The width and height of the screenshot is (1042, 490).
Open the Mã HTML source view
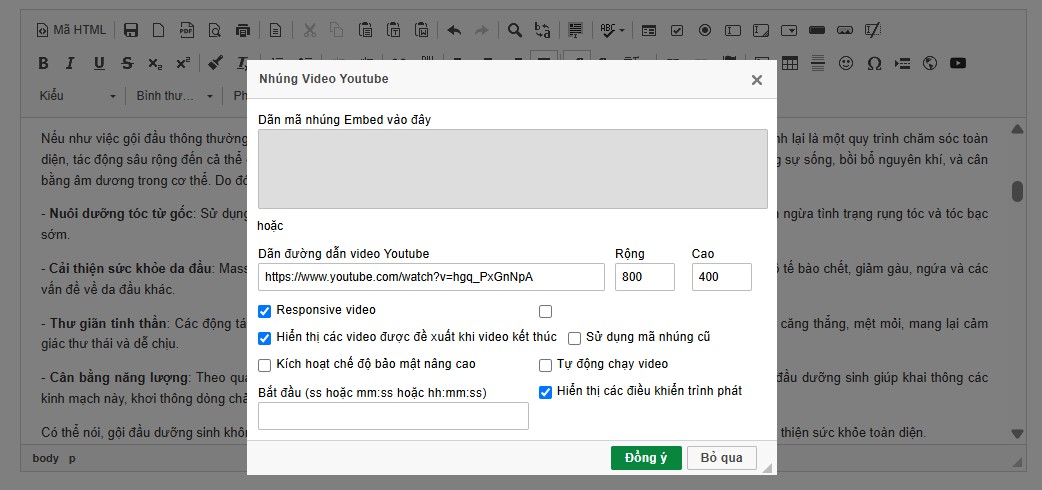point(71,30)
